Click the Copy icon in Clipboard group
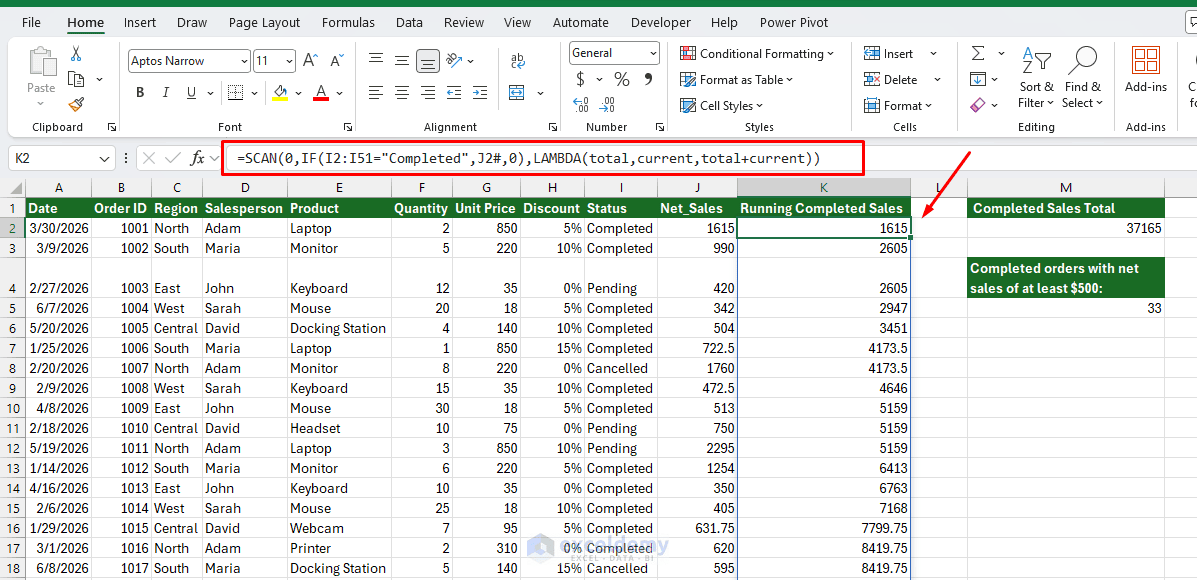The height and width of the screenshot is (580, 1197). 76,79
